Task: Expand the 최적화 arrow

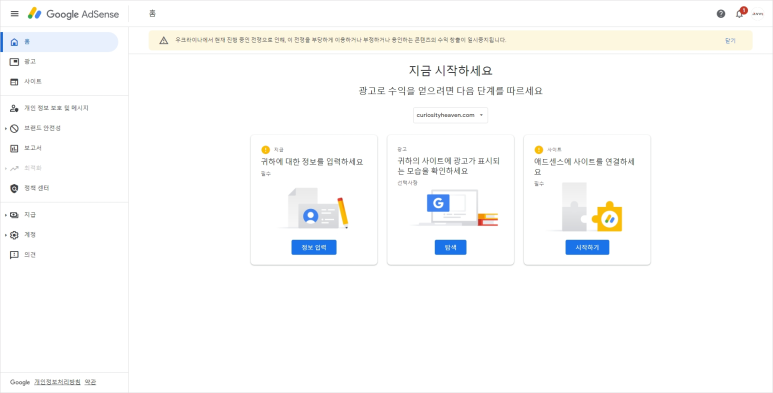Action: point(6,168)
